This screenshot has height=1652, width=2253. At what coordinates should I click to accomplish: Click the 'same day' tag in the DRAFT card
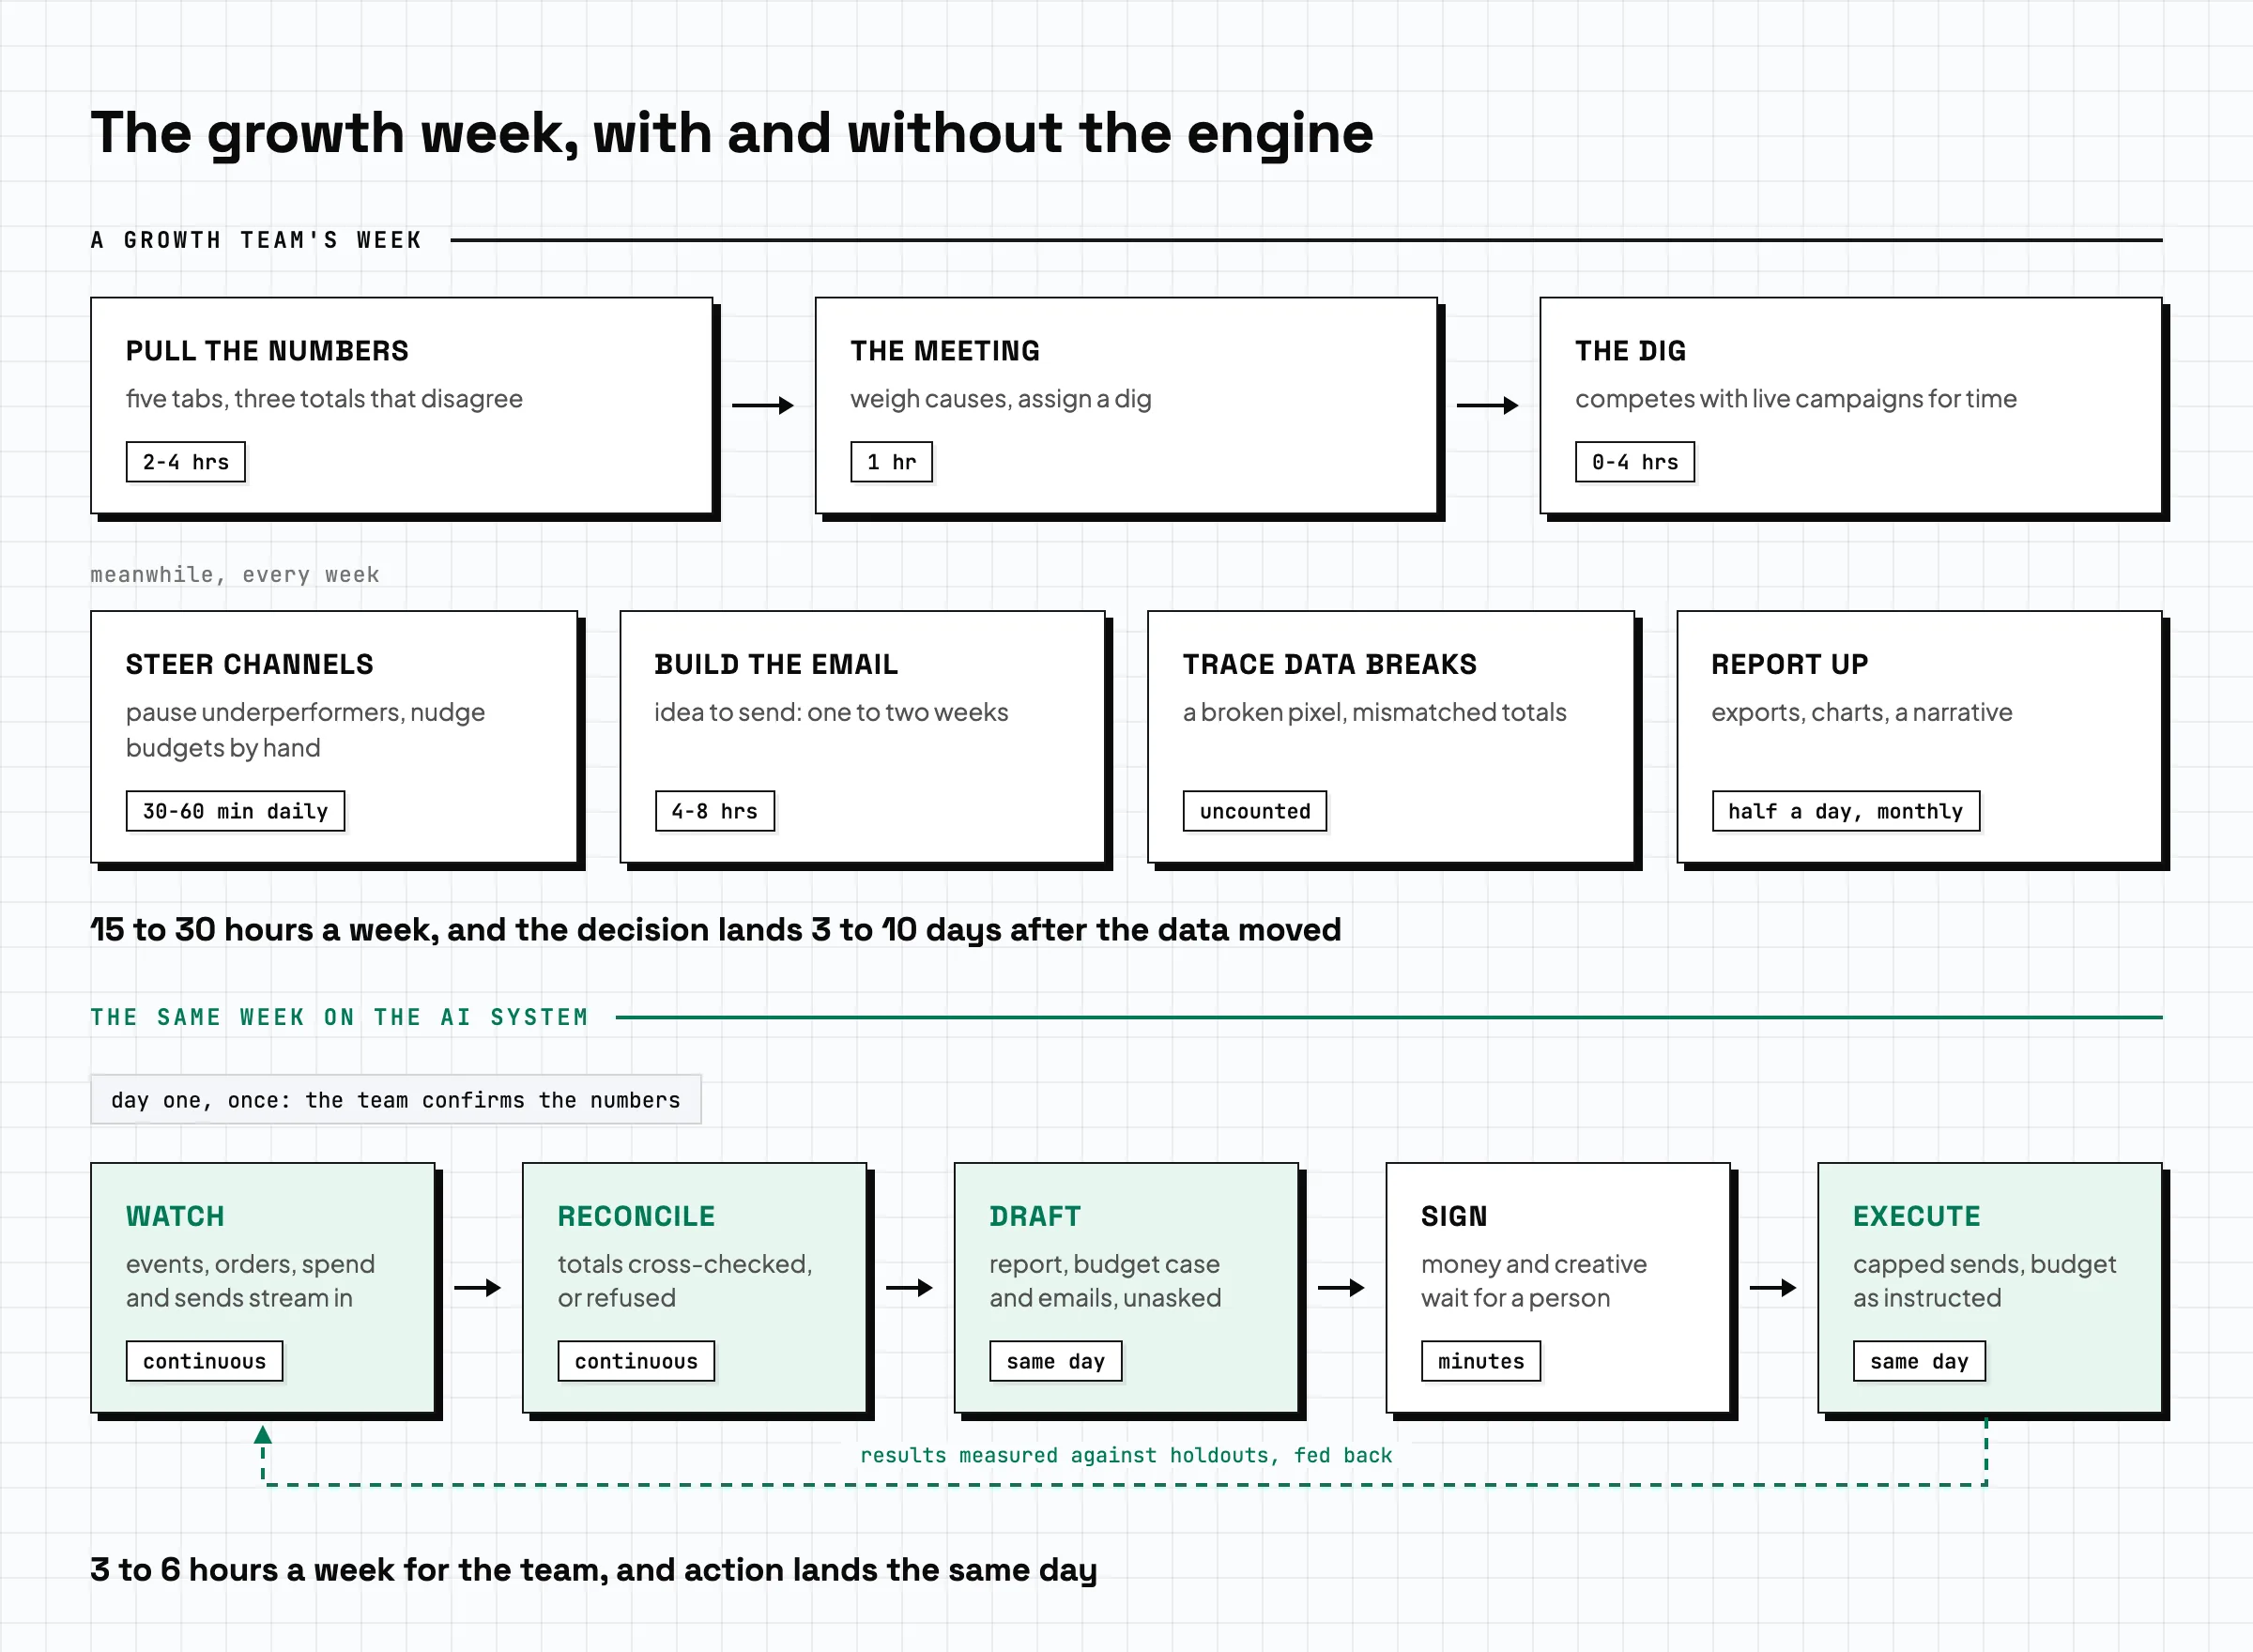(x=1056, y=1361)
